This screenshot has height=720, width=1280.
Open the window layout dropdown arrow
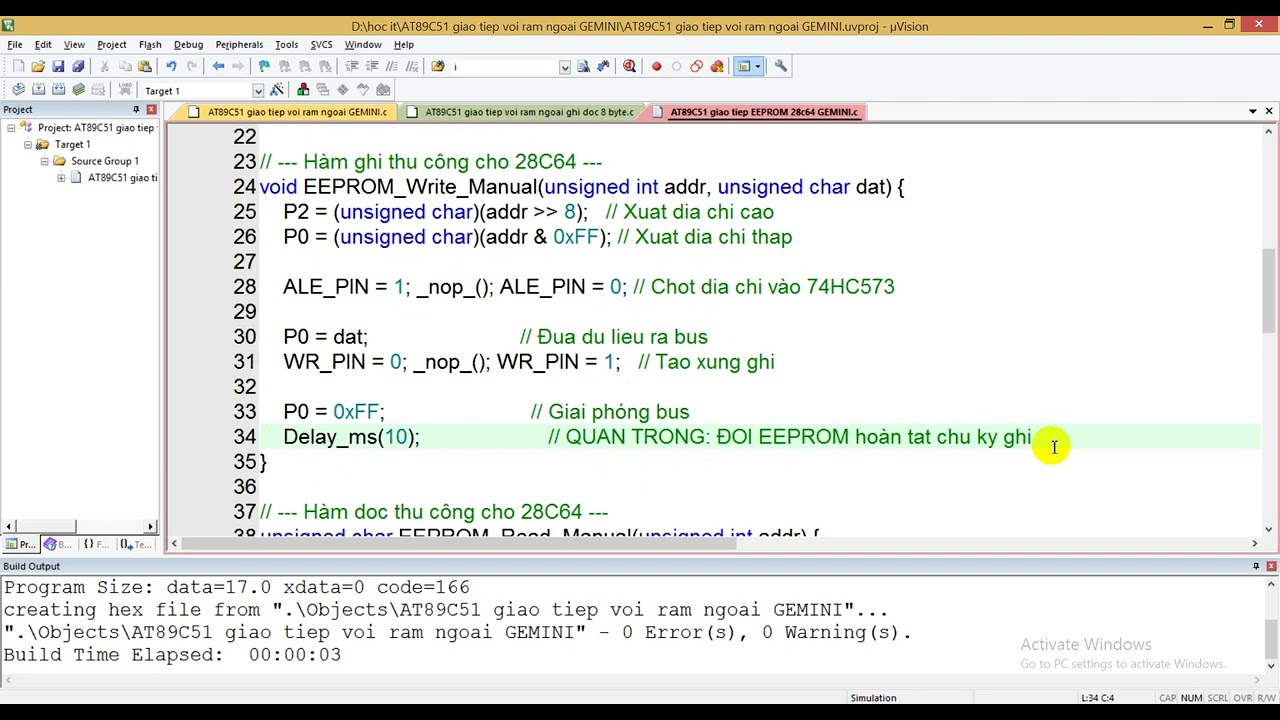[x=758, y=66]
